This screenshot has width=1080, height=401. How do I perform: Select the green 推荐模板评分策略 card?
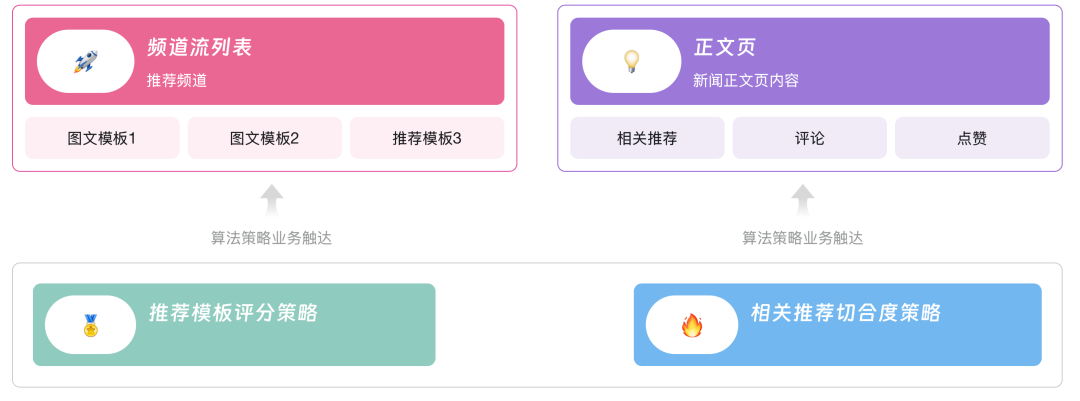click(234, 325)
